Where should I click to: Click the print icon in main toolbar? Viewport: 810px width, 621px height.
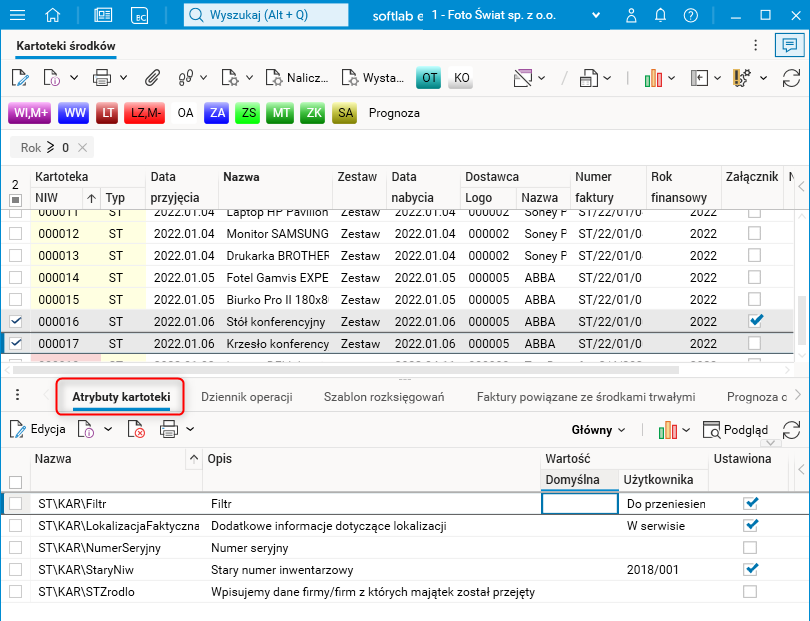point(102,77)
